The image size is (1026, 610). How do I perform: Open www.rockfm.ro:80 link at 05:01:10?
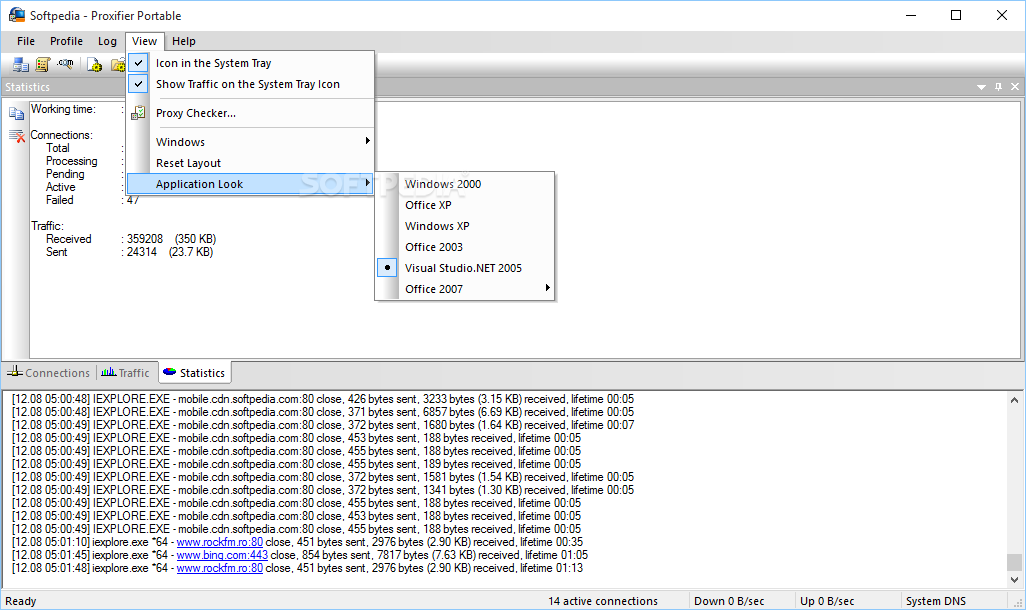click(220, 542)
